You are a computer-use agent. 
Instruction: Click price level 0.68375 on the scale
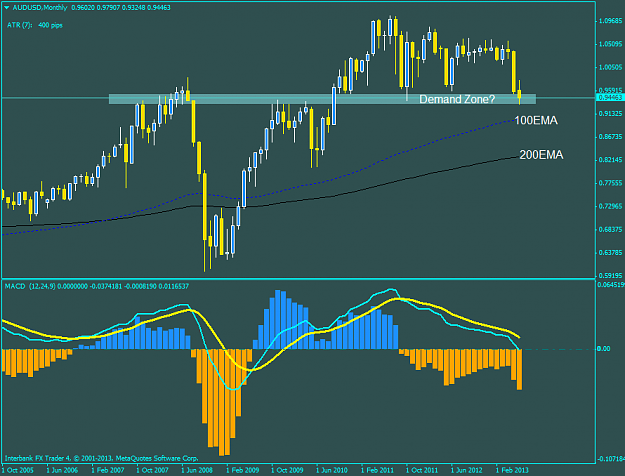[611, 230]
